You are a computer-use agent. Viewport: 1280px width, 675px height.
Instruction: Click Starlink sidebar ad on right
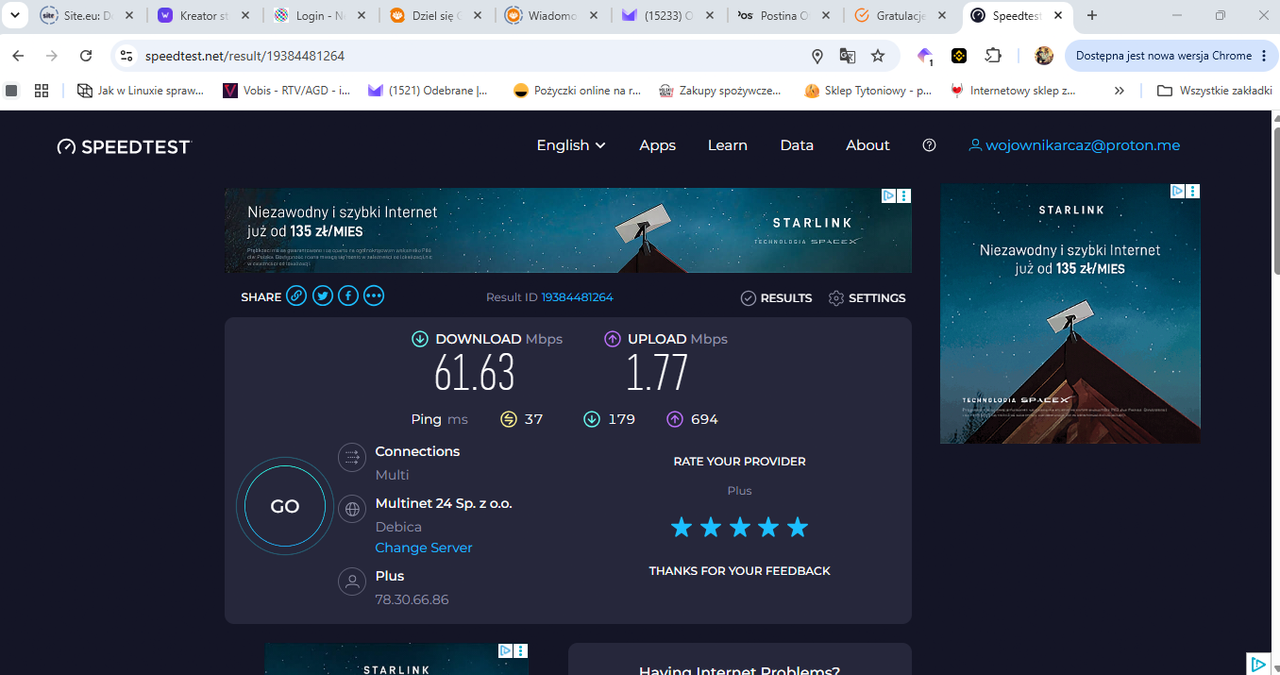tap(1070, 313)
